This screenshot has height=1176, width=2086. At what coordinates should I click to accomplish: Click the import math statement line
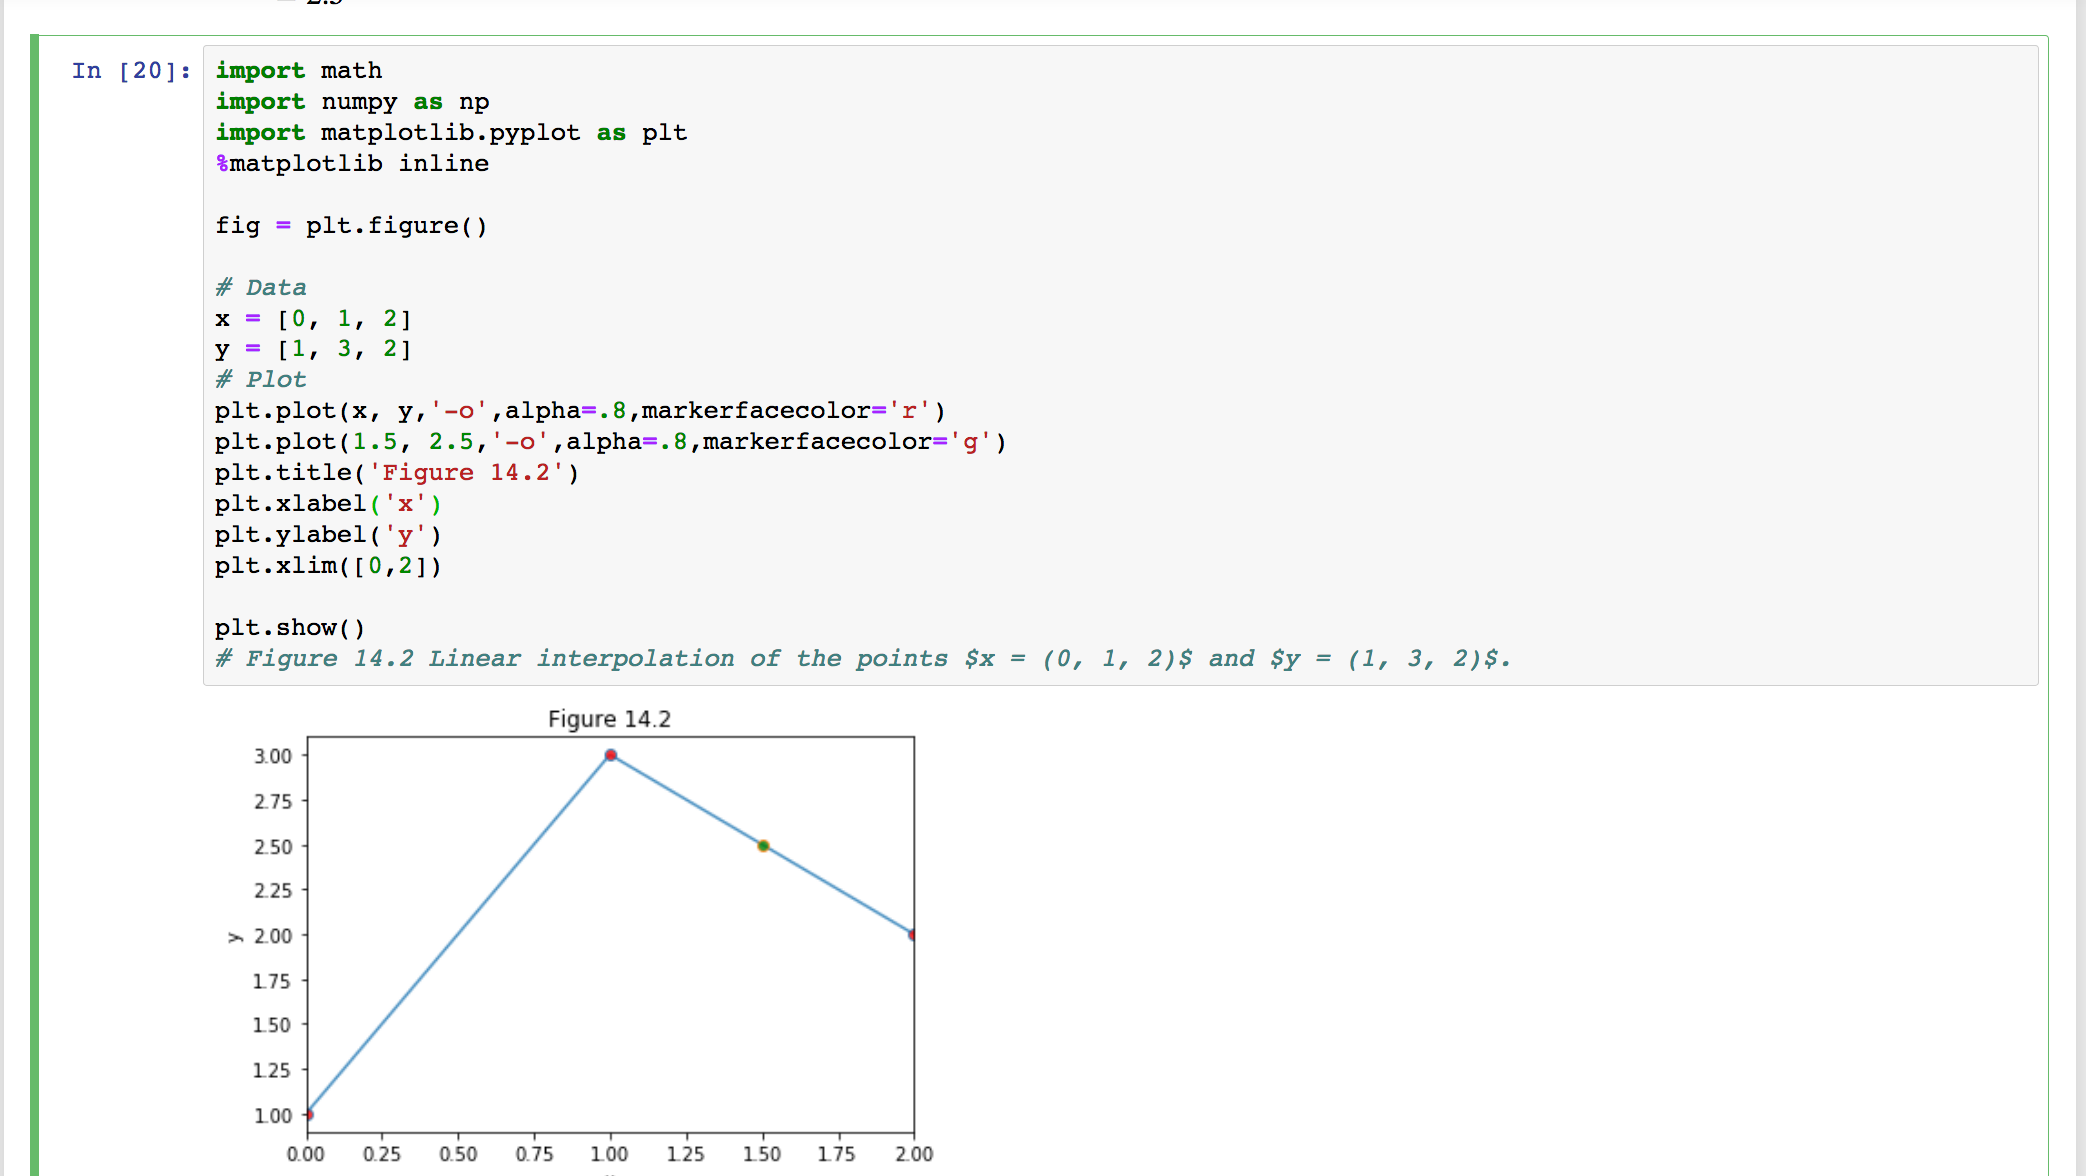tap(297, 70)
